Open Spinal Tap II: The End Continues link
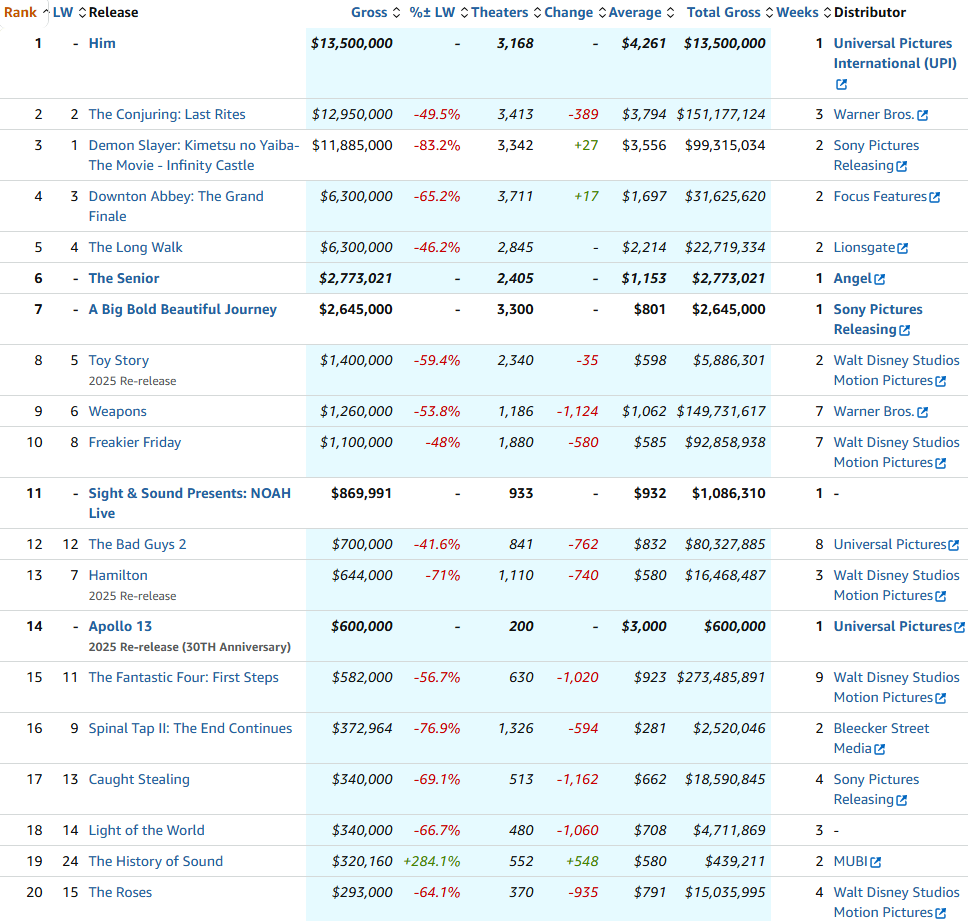The image size is (968, 921). coord(190,728)
